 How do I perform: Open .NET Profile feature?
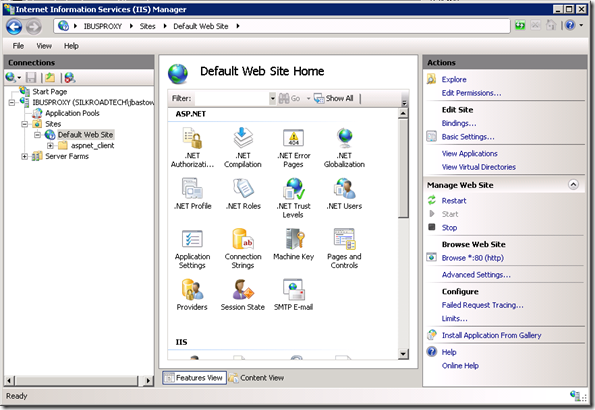tap(192, 194)
